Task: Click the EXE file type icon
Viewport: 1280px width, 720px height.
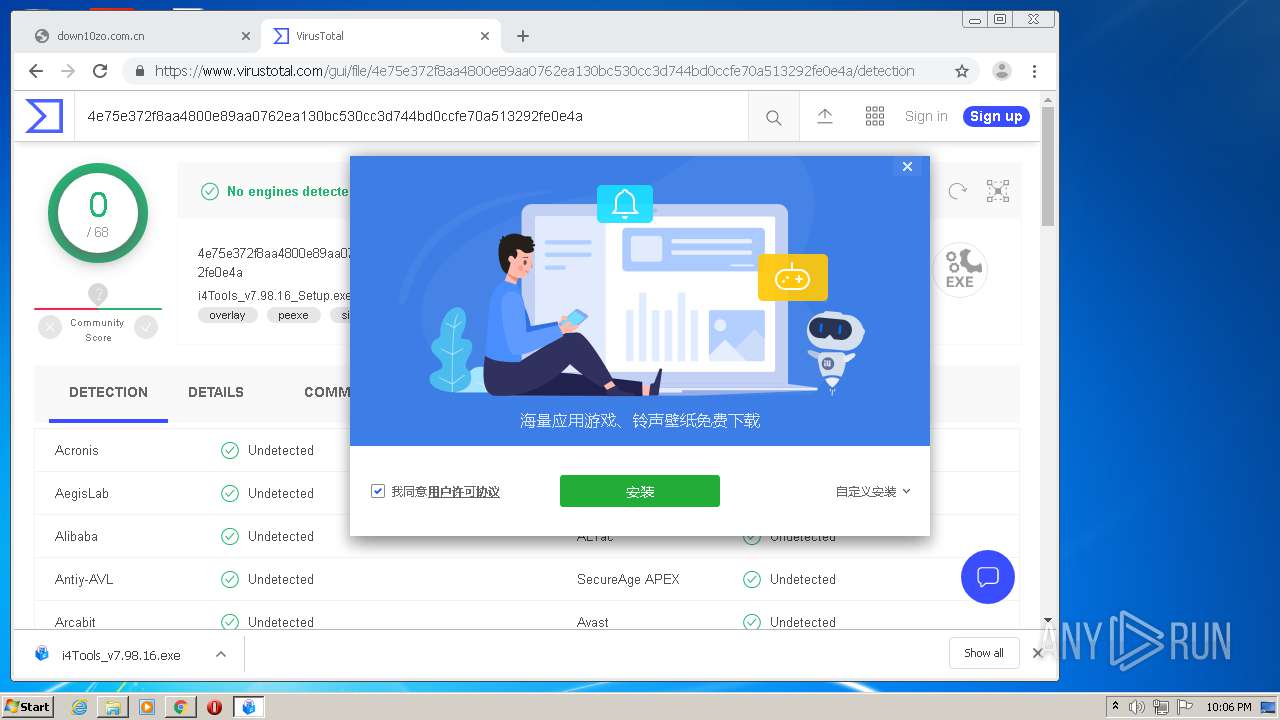Action: [960, 268]
